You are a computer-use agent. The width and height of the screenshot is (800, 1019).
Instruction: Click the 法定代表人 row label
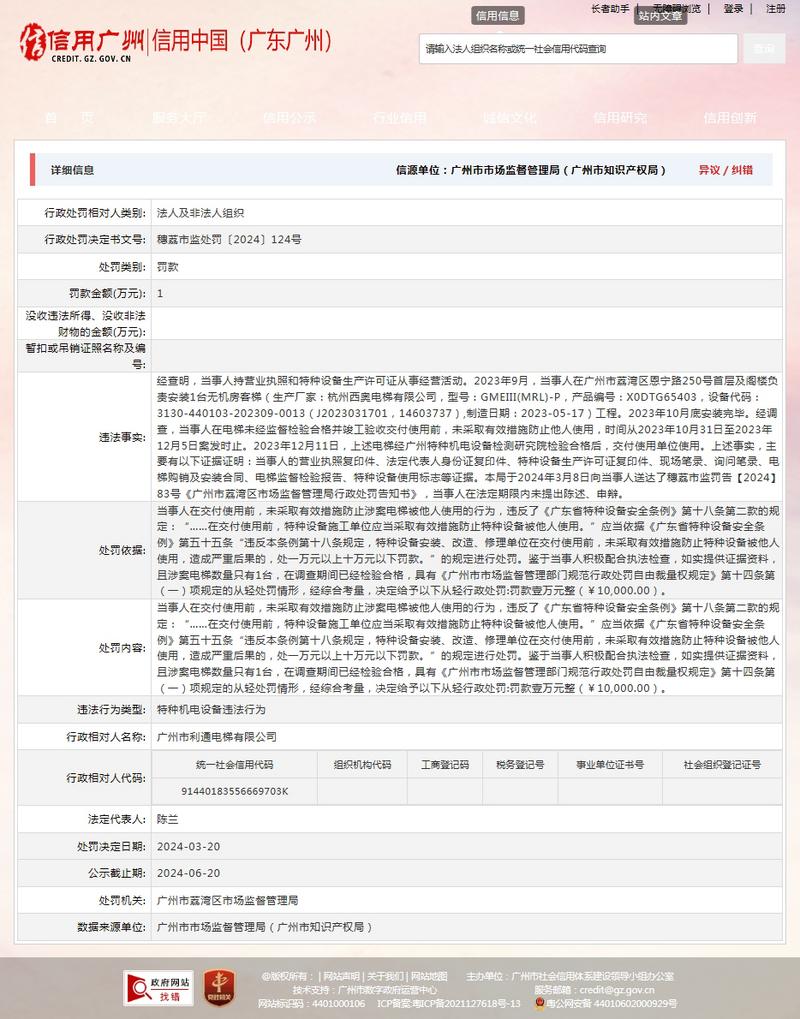pos(117,819)
